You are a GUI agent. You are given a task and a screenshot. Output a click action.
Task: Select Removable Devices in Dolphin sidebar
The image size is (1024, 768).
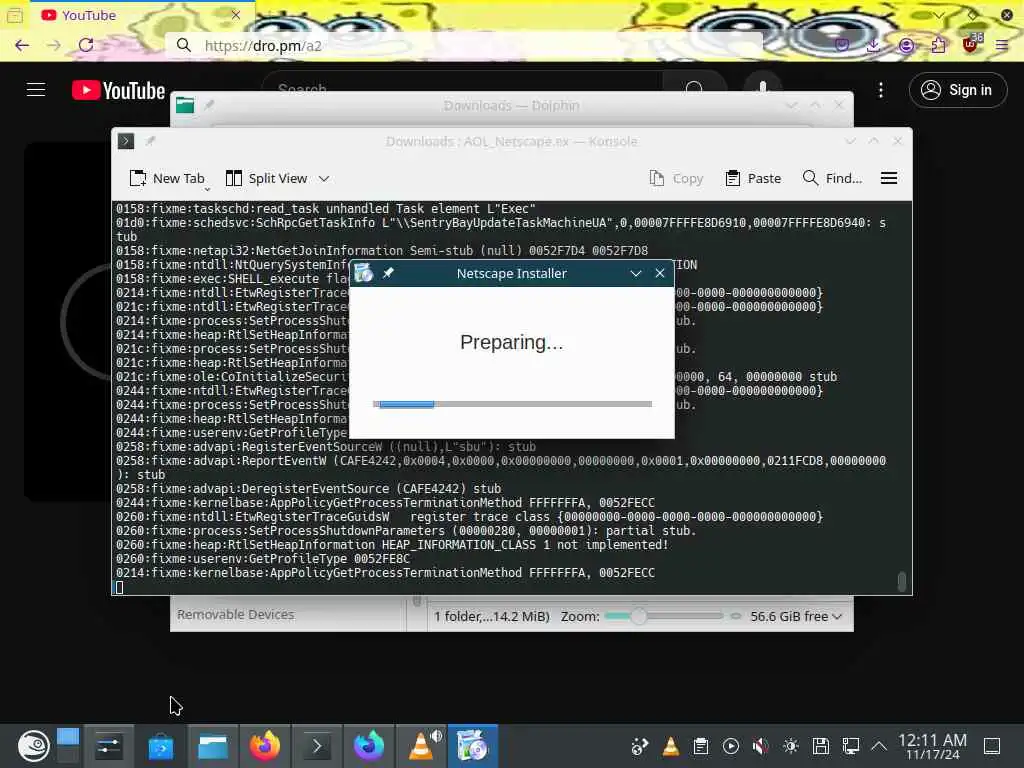pyautogui.click(x=236, y=615)
